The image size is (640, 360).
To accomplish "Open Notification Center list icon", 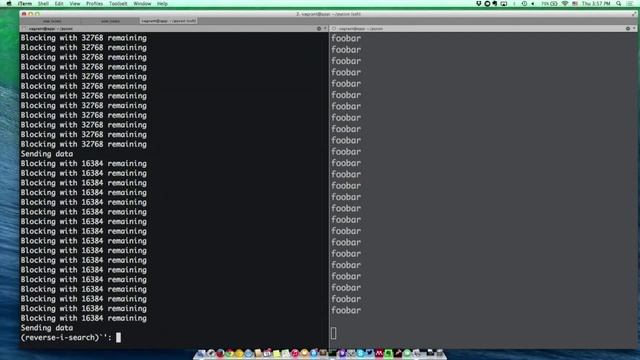I will [x=630, y=4].
